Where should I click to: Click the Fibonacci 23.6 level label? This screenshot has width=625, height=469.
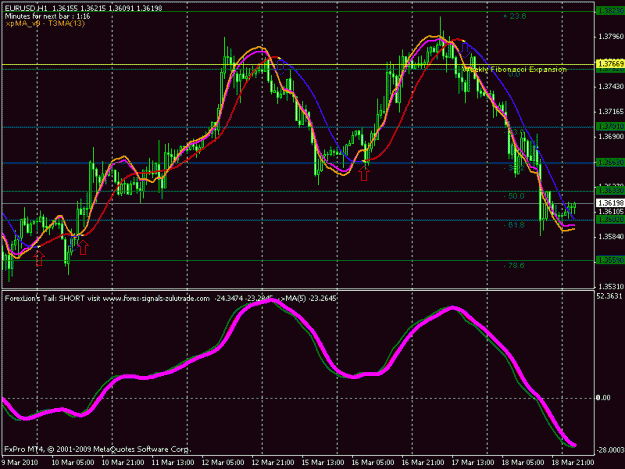[515, 16]
